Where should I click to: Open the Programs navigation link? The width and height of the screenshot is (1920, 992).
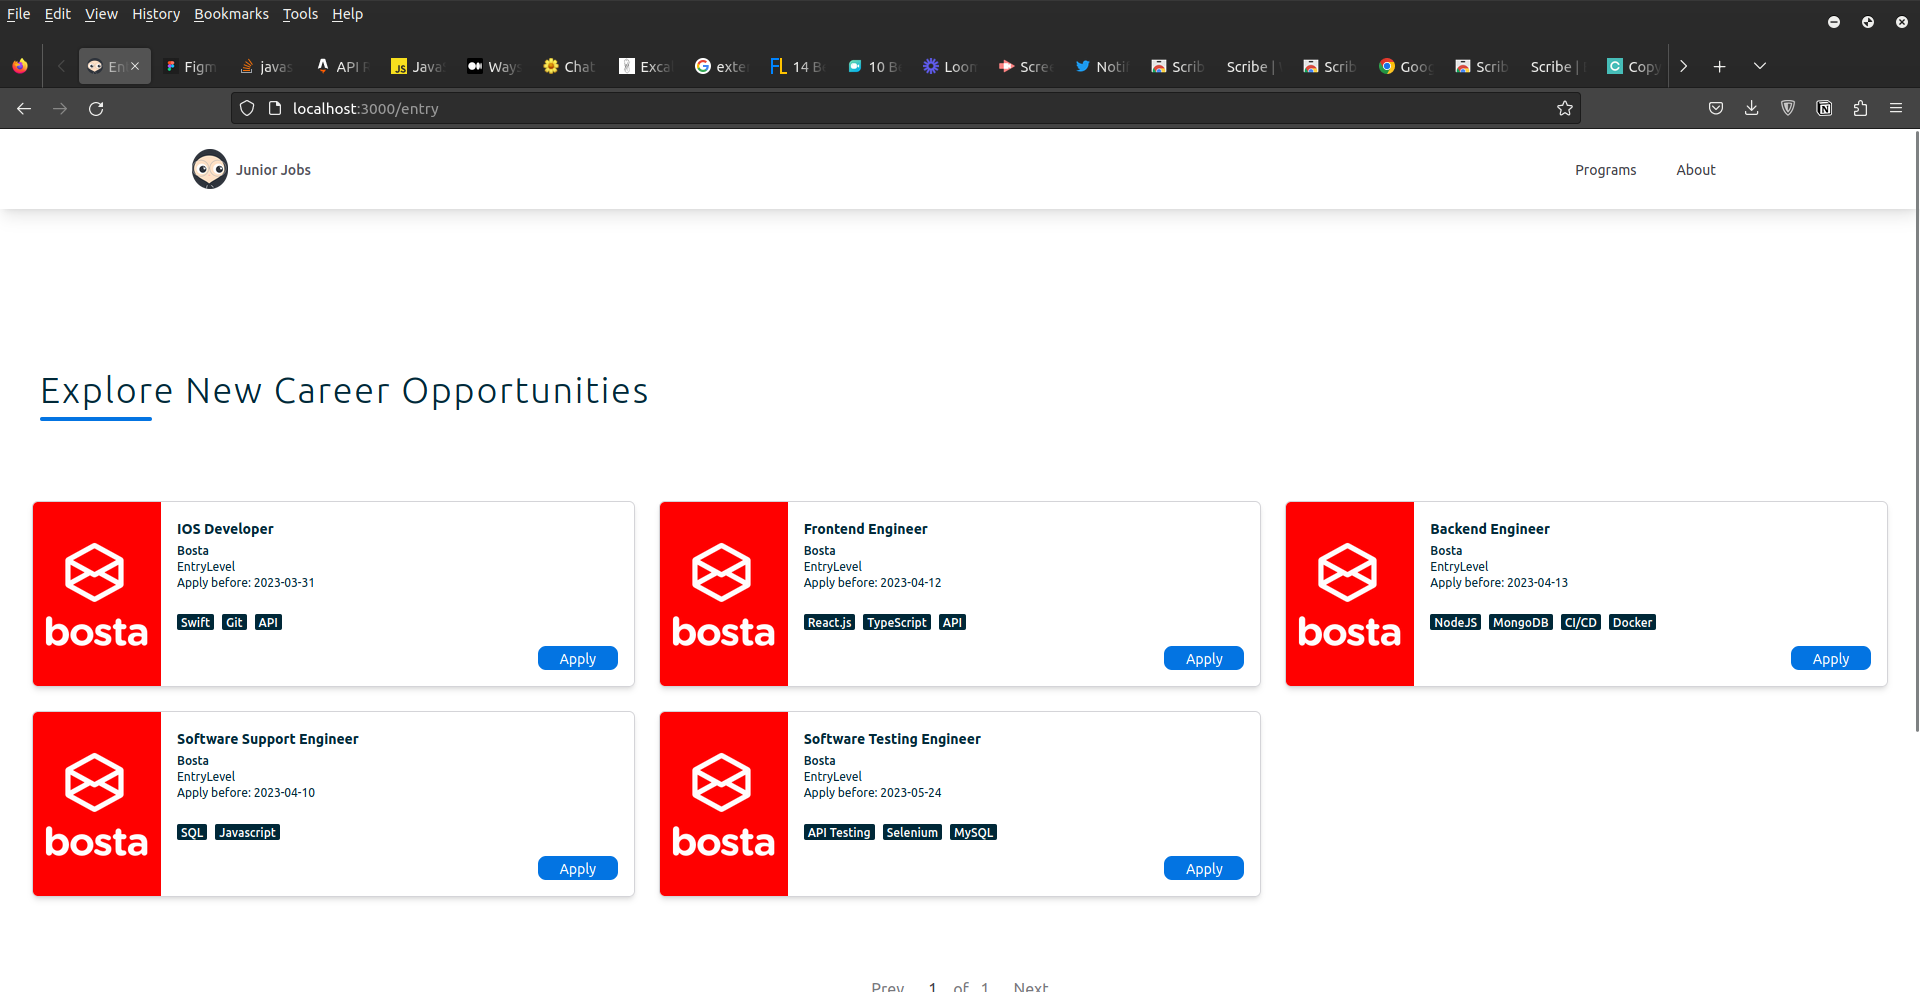point(1605,170)
